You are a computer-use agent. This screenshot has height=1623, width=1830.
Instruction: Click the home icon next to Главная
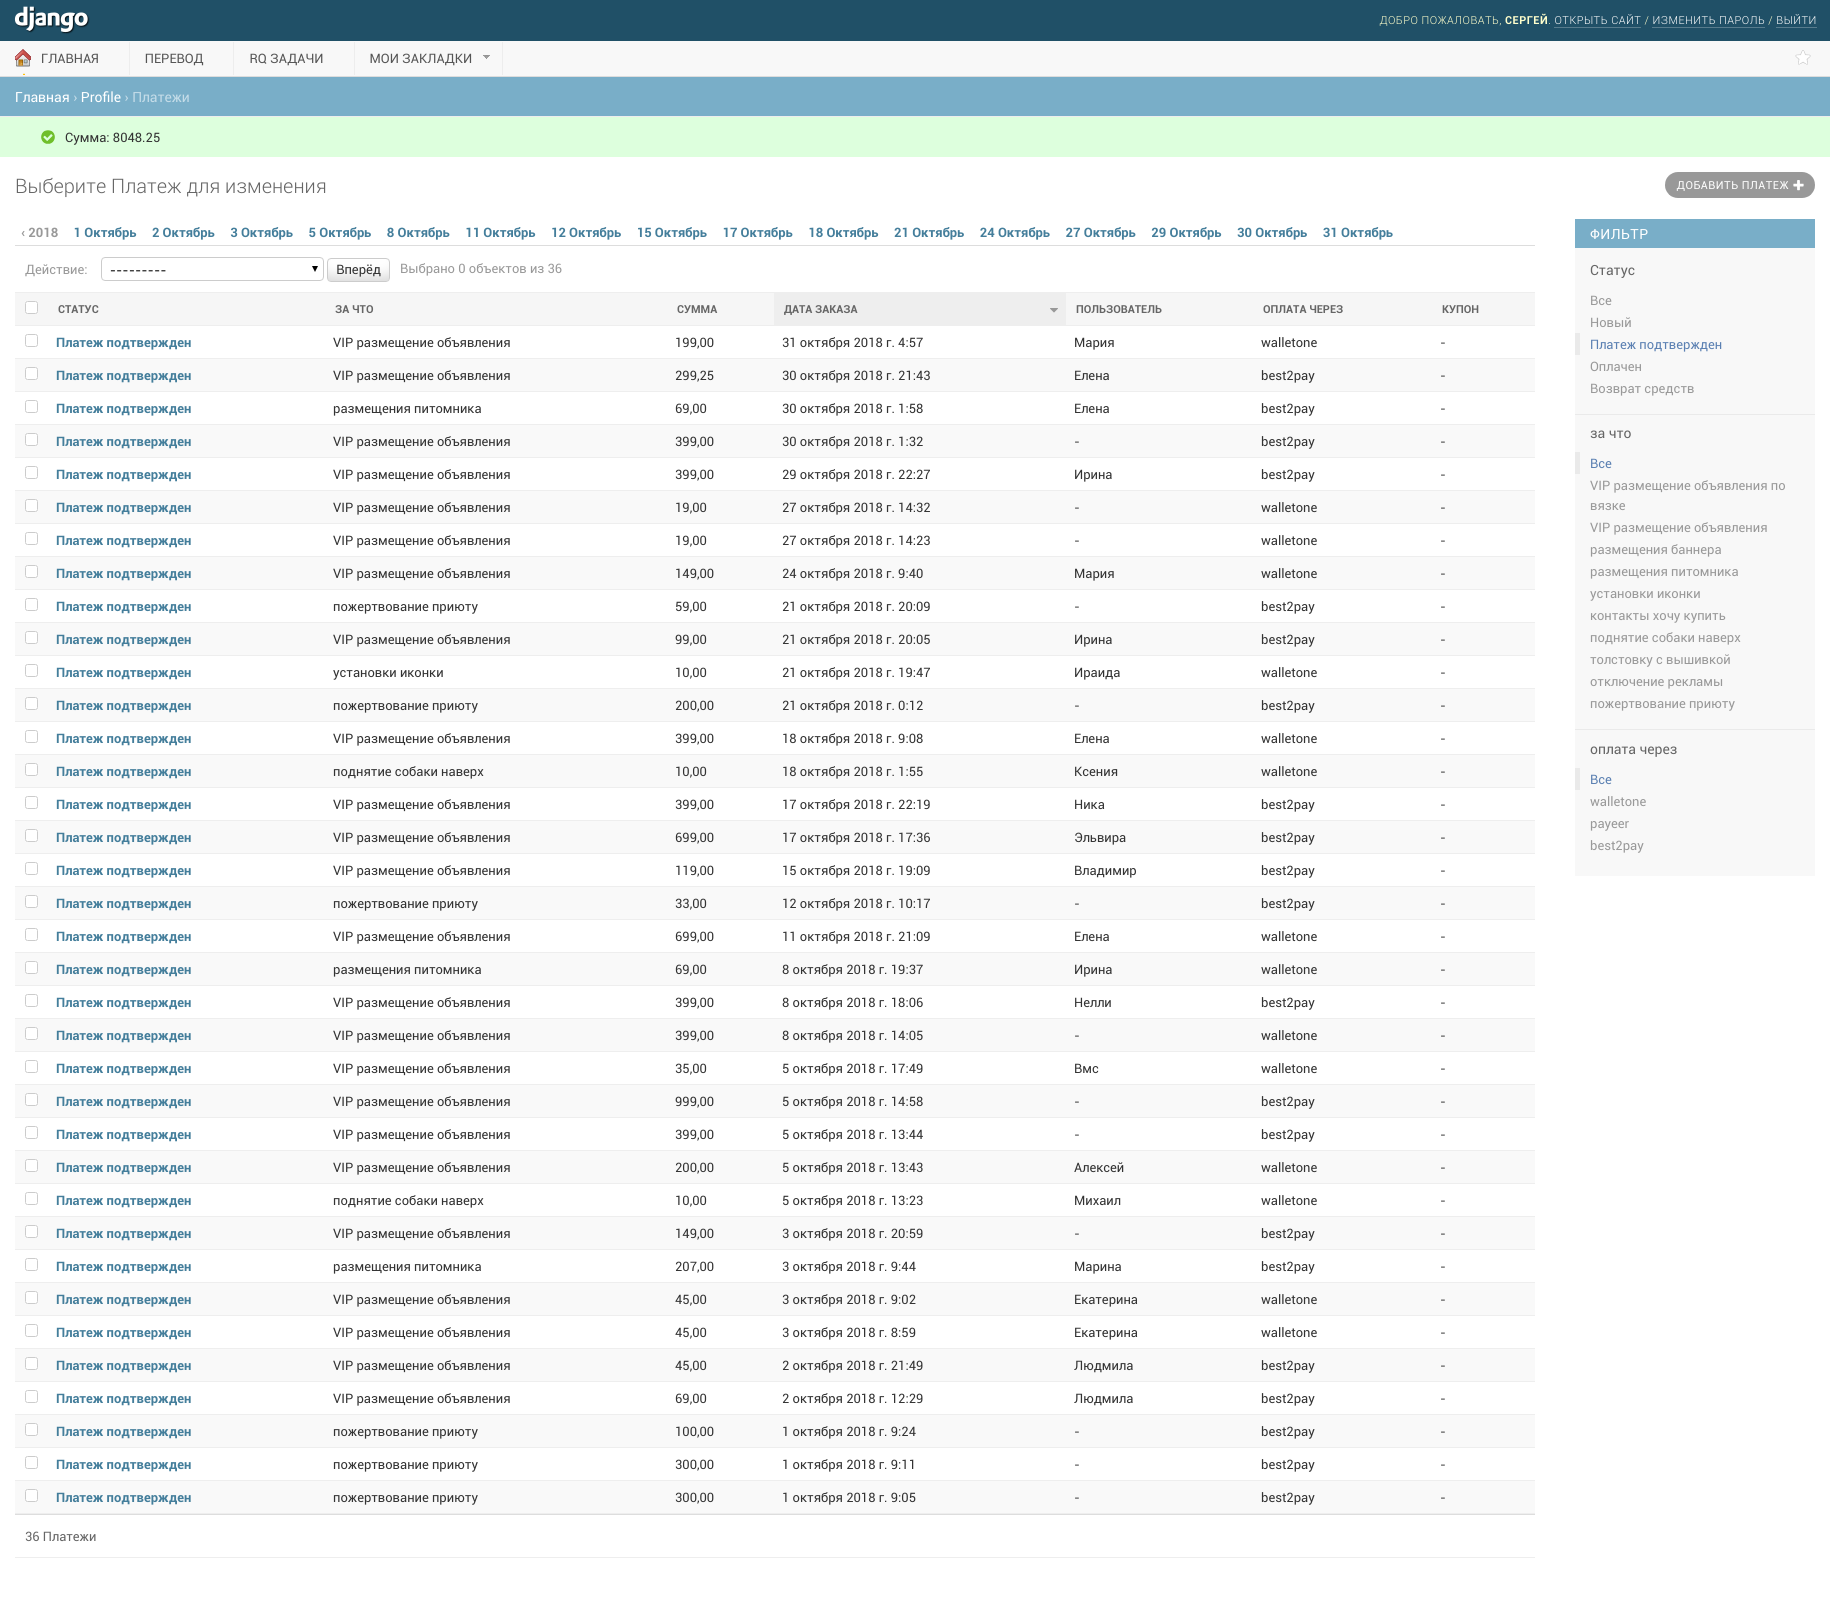click(23, 58)
